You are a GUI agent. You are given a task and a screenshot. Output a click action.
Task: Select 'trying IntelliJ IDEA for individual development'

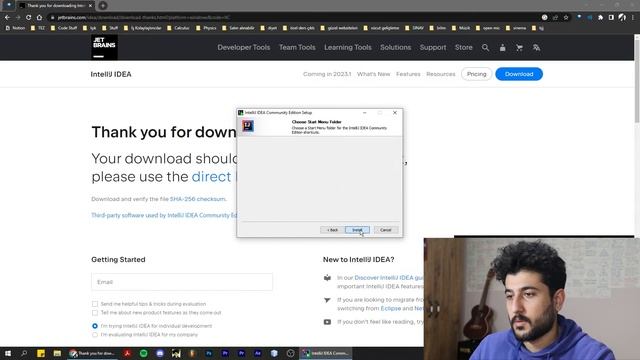click(x=95, y=326)
